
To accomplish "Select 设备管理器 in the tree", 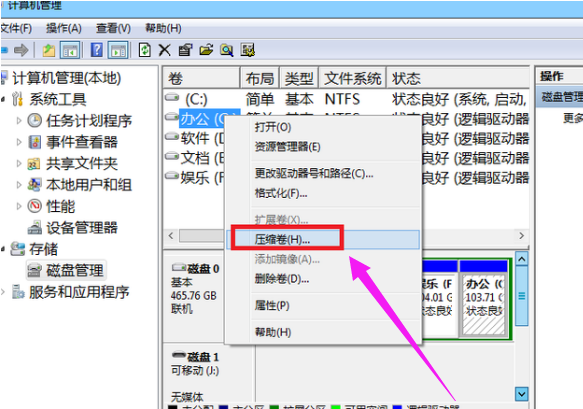I will [82, 228].
